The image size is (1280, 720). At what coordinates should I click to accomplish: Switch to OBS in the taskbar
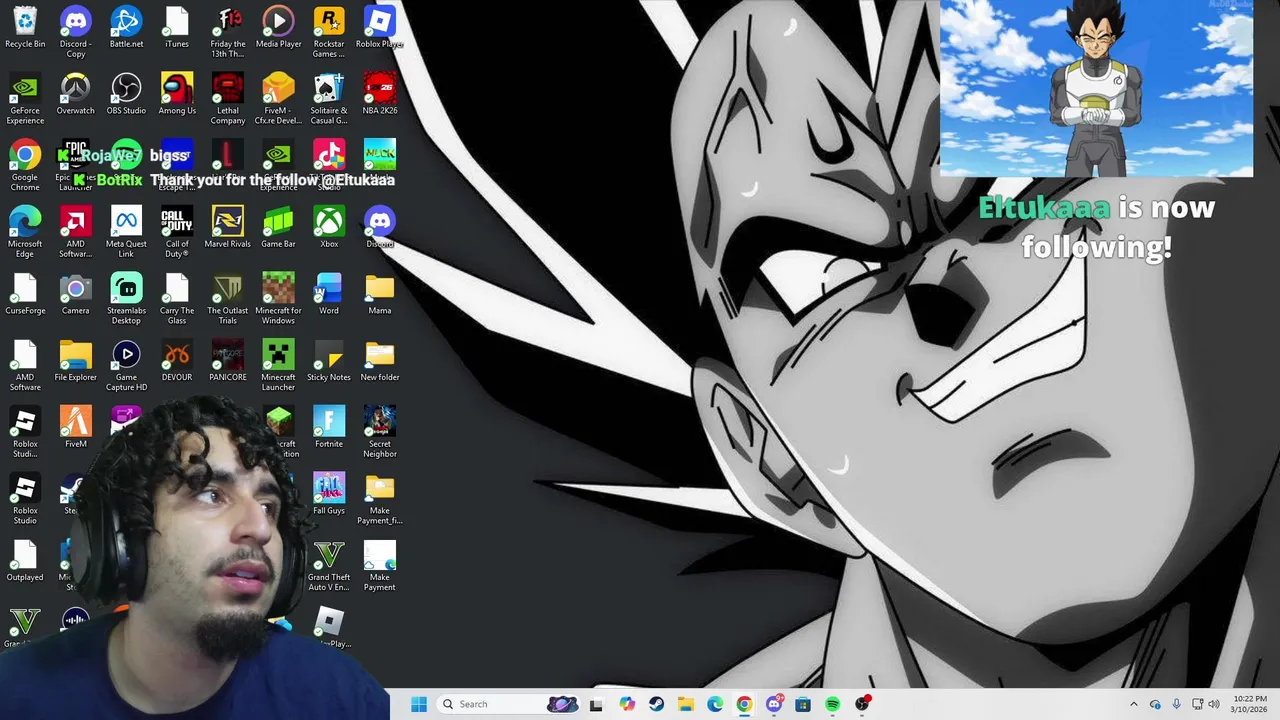(862, 704)
